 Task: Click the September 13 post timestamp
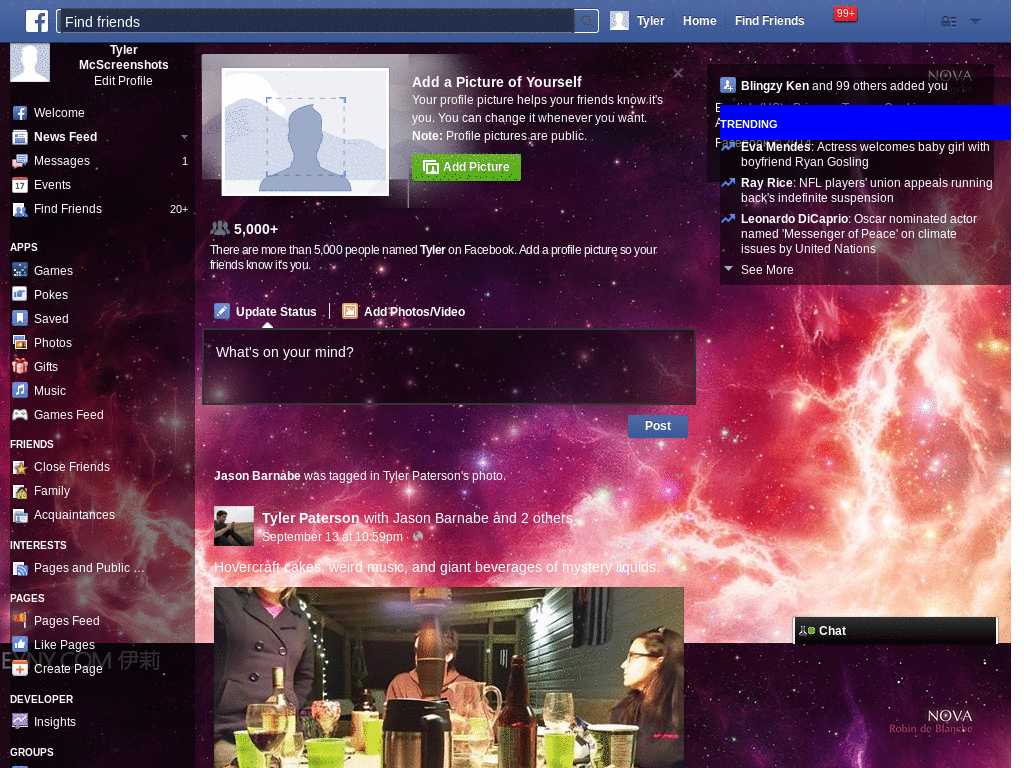pos(332,537)
